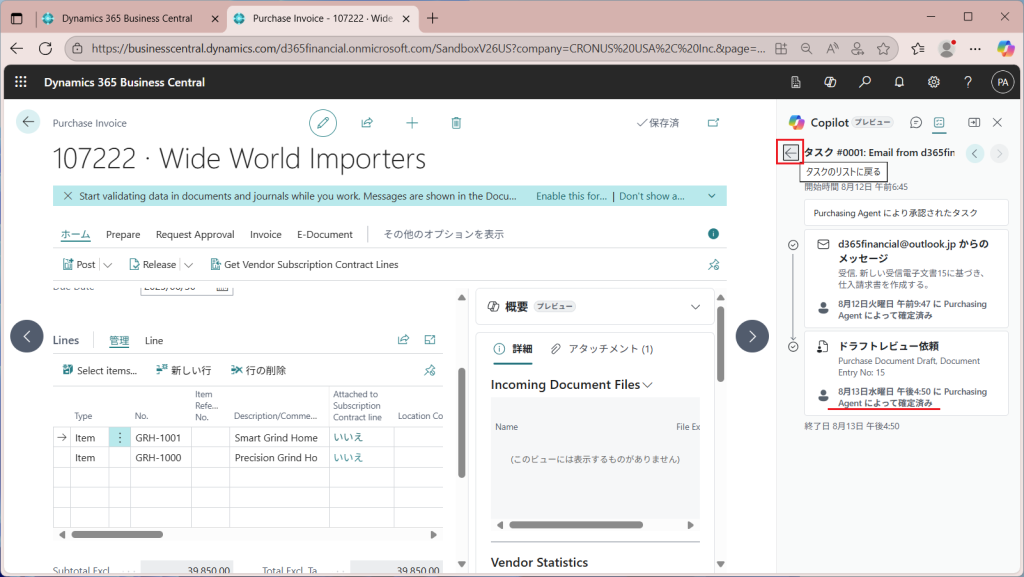Open the Copilot icon in Business Central header
1024x577 pixels.
(x=830, y=82)
